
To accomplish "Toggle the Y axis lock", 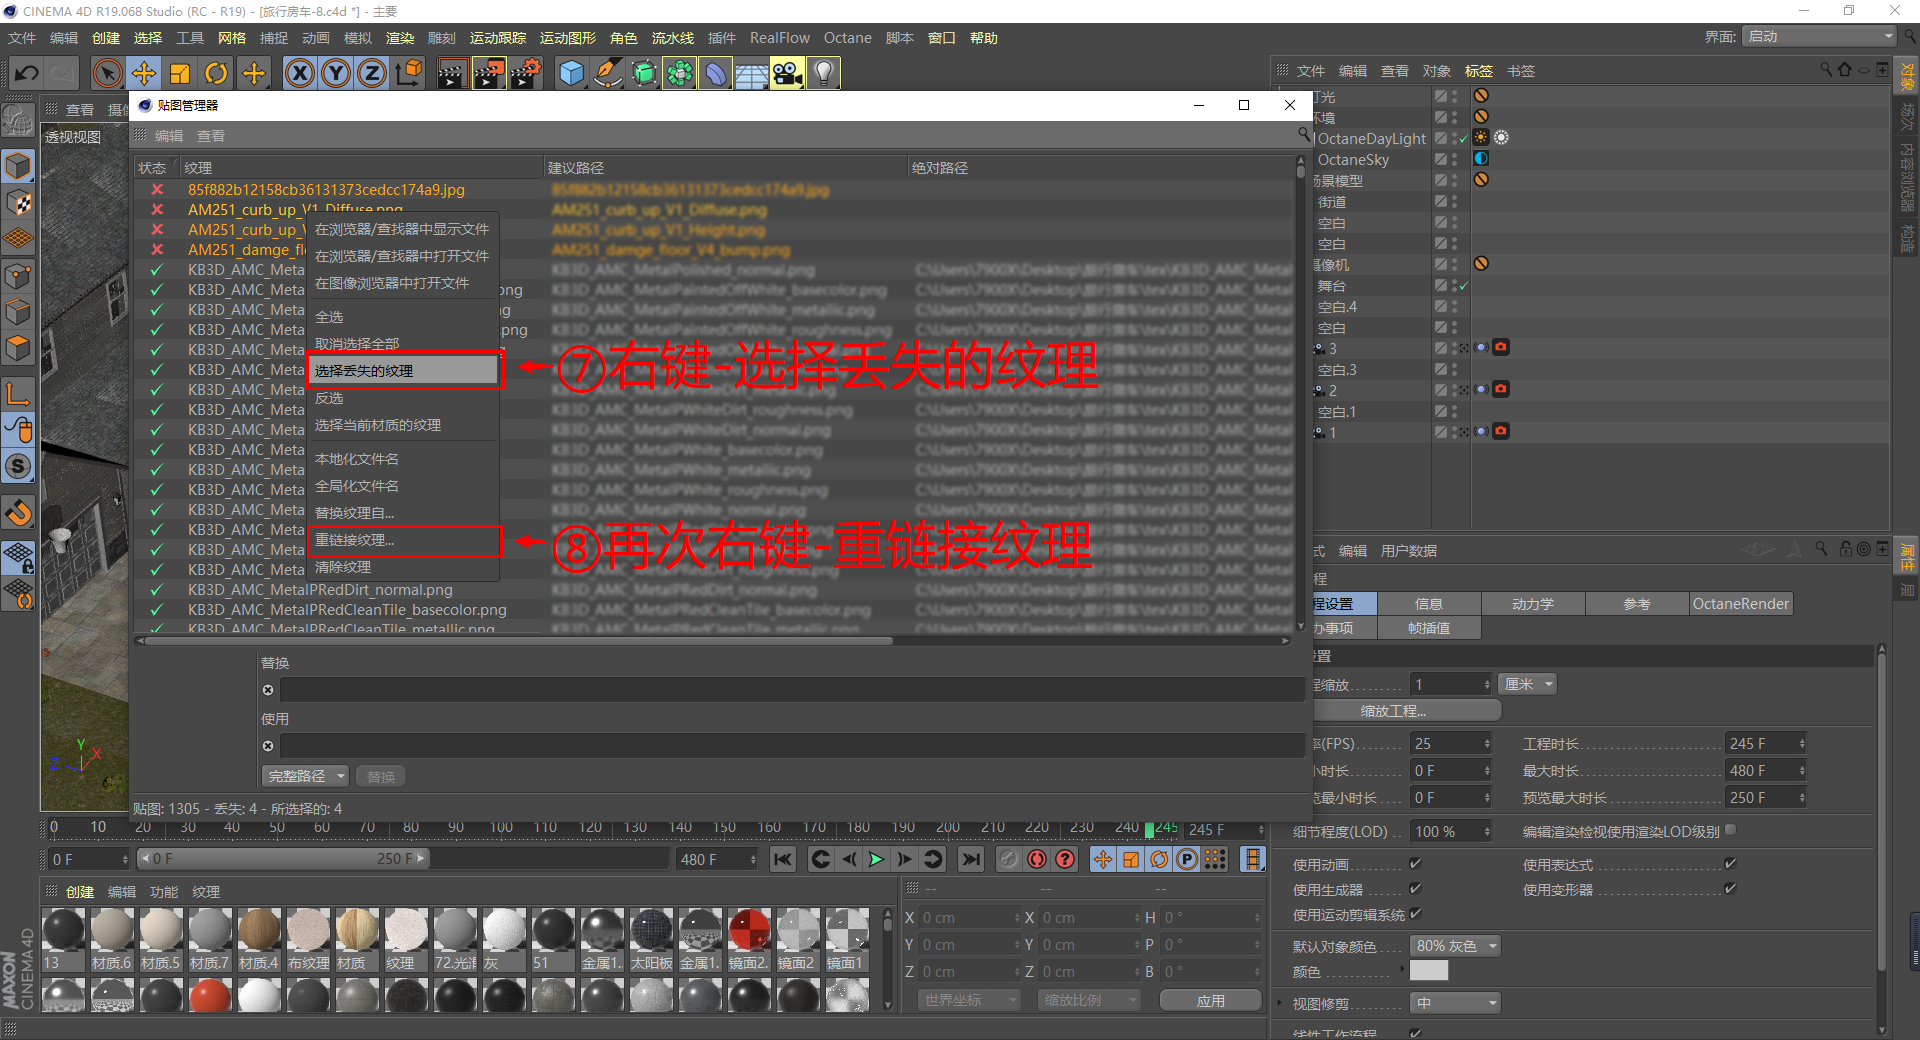I will [336, 73].
